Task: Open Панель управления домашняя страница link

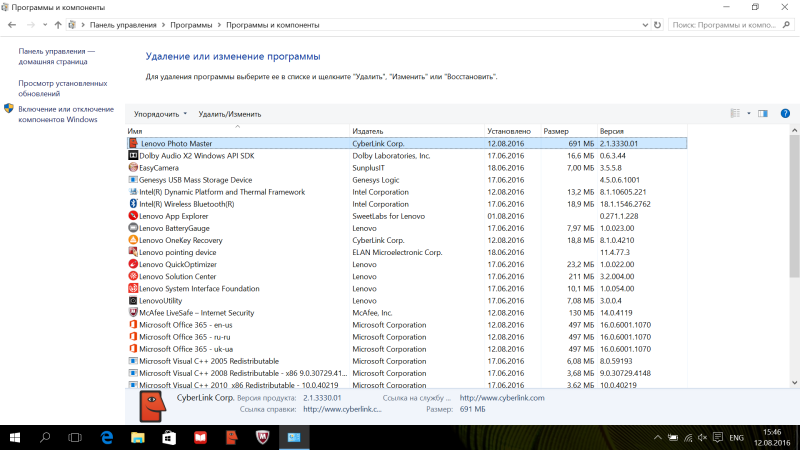Action: coord(57,56)
